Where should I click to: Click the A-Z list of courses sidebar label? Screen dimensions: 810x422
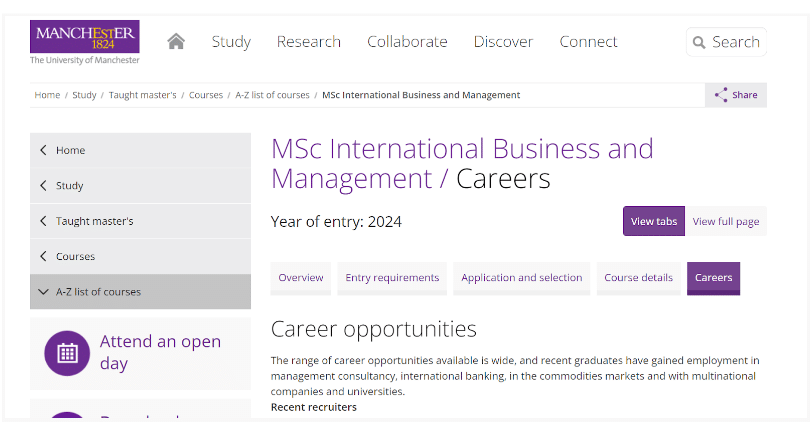coord(98,292)
